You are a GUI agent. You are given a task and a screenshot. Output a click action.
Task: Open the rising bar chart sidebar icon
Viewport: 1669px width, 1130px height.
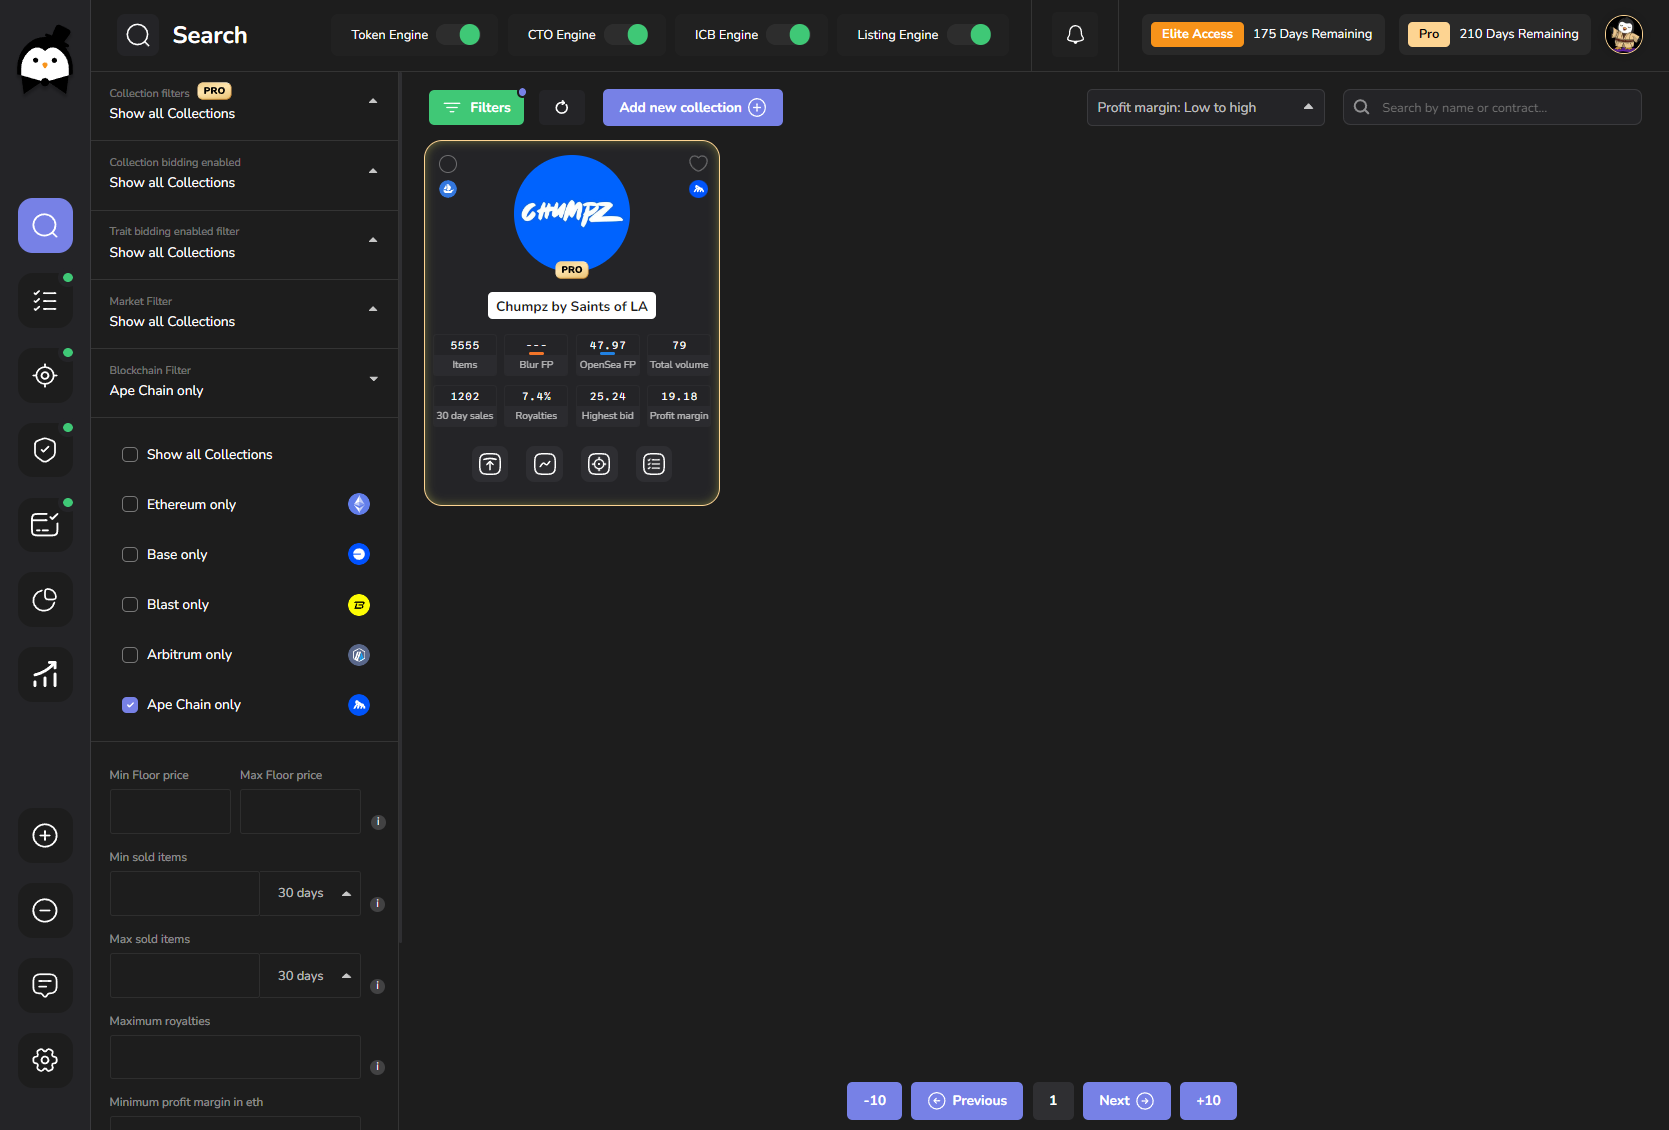tap(45, 674)
